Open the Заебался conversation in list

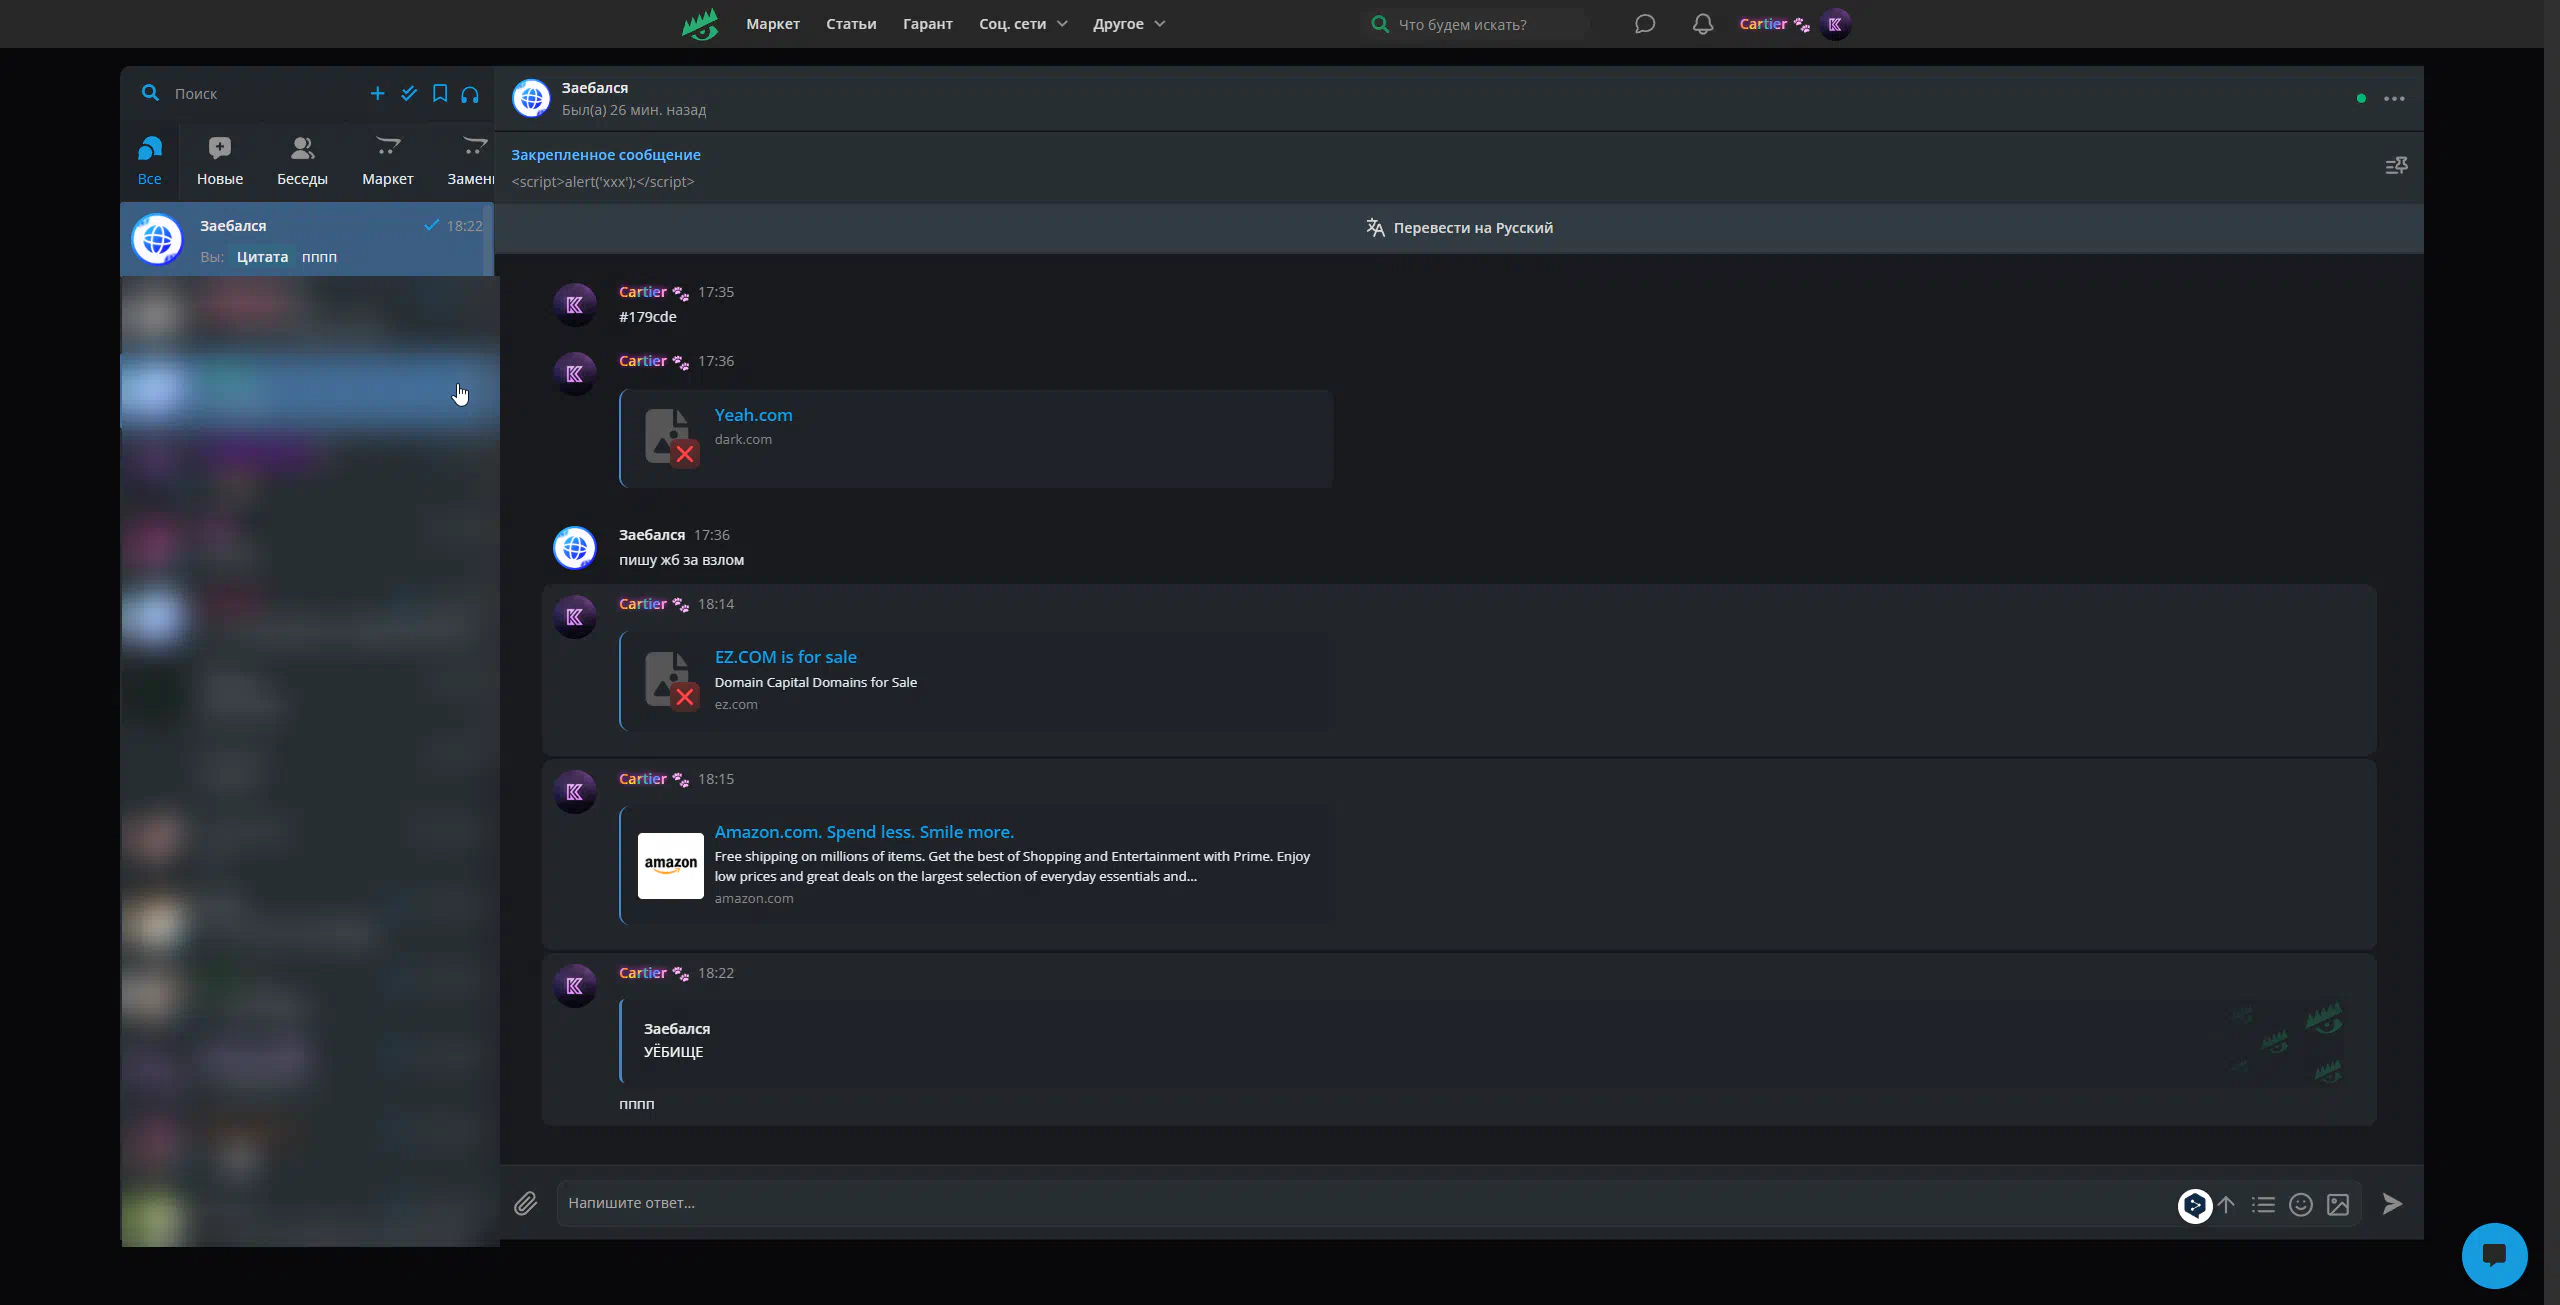tap(307, 240)
